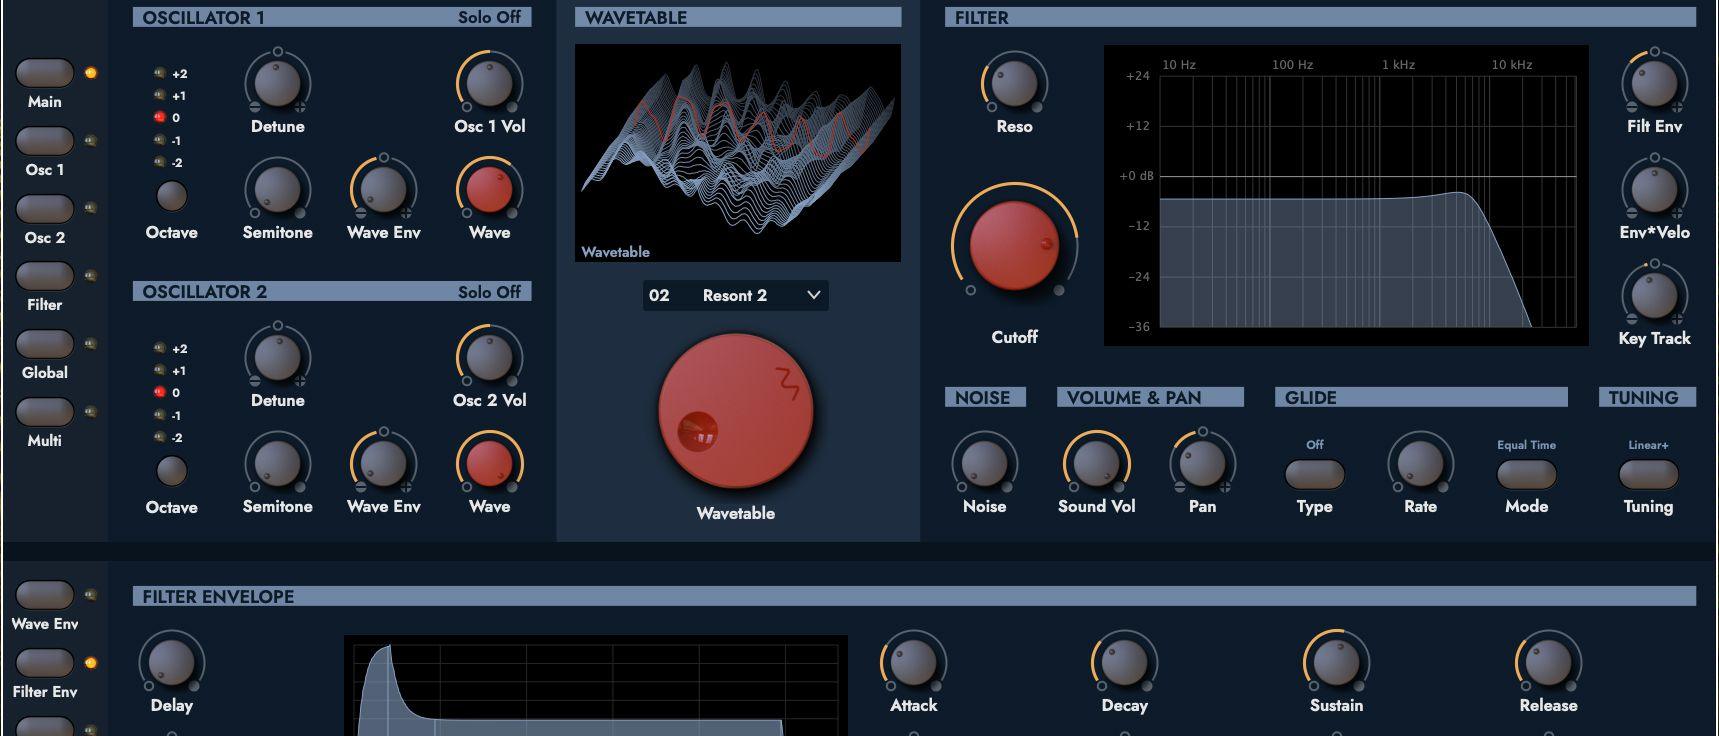
Task: Click the Key Track knob
Action: coord(1654,295)
